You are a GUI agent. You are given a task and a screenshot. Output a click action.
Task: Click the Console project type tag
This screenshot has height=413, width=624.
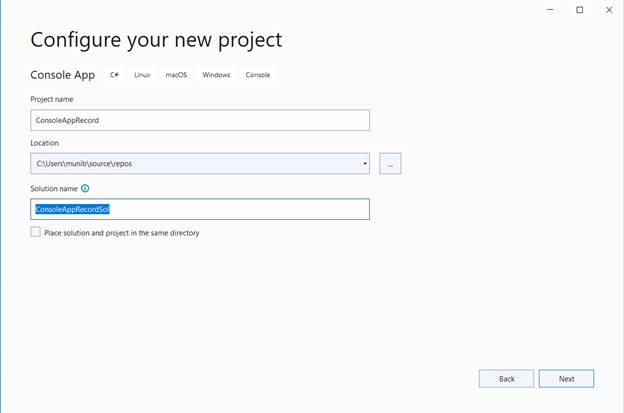click(257, 75)
